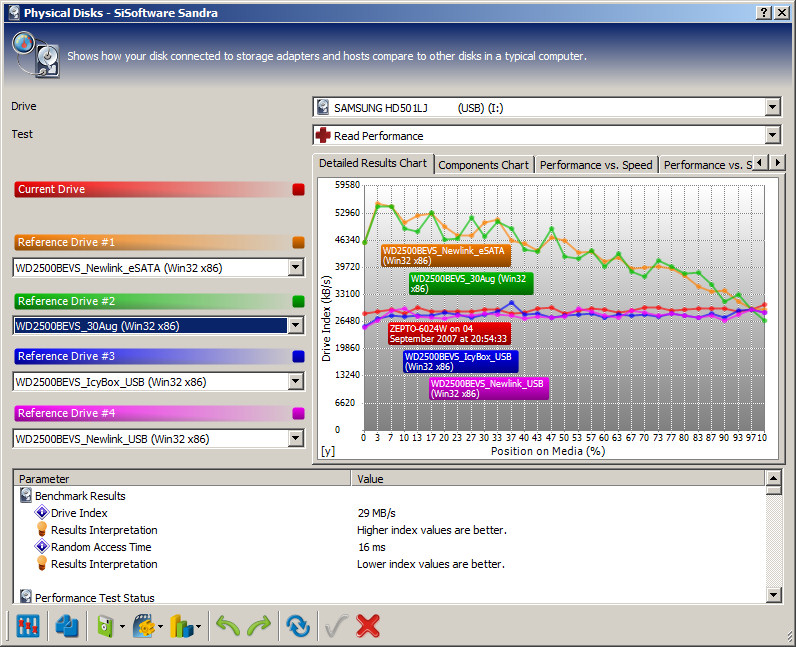Click the tab strip right scroll arrow
This screenshot has height=647, width=796.
click(x=777, y=163)
